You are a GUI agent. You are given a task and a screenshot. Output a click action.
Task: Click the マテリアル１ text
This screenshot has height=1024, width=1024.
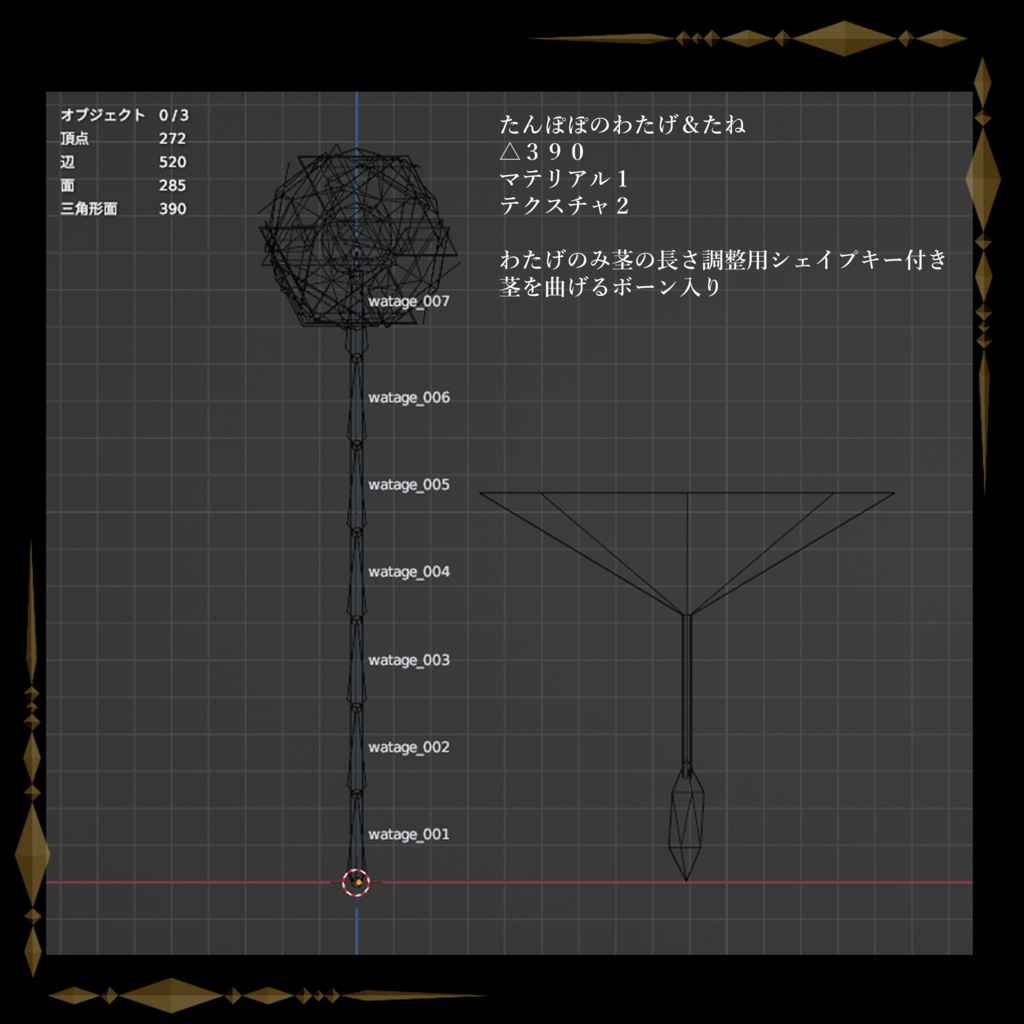pos(564,178)
